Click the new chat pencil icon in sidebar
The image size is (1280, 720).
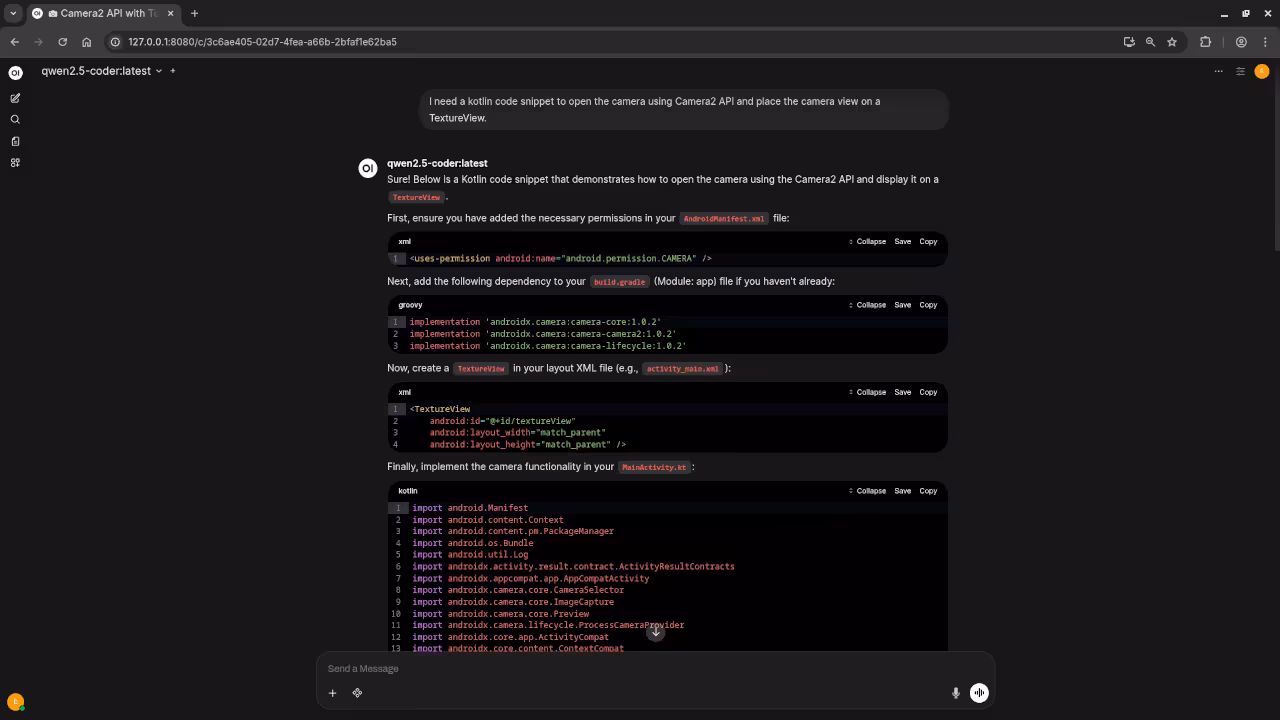click(15, 98)
